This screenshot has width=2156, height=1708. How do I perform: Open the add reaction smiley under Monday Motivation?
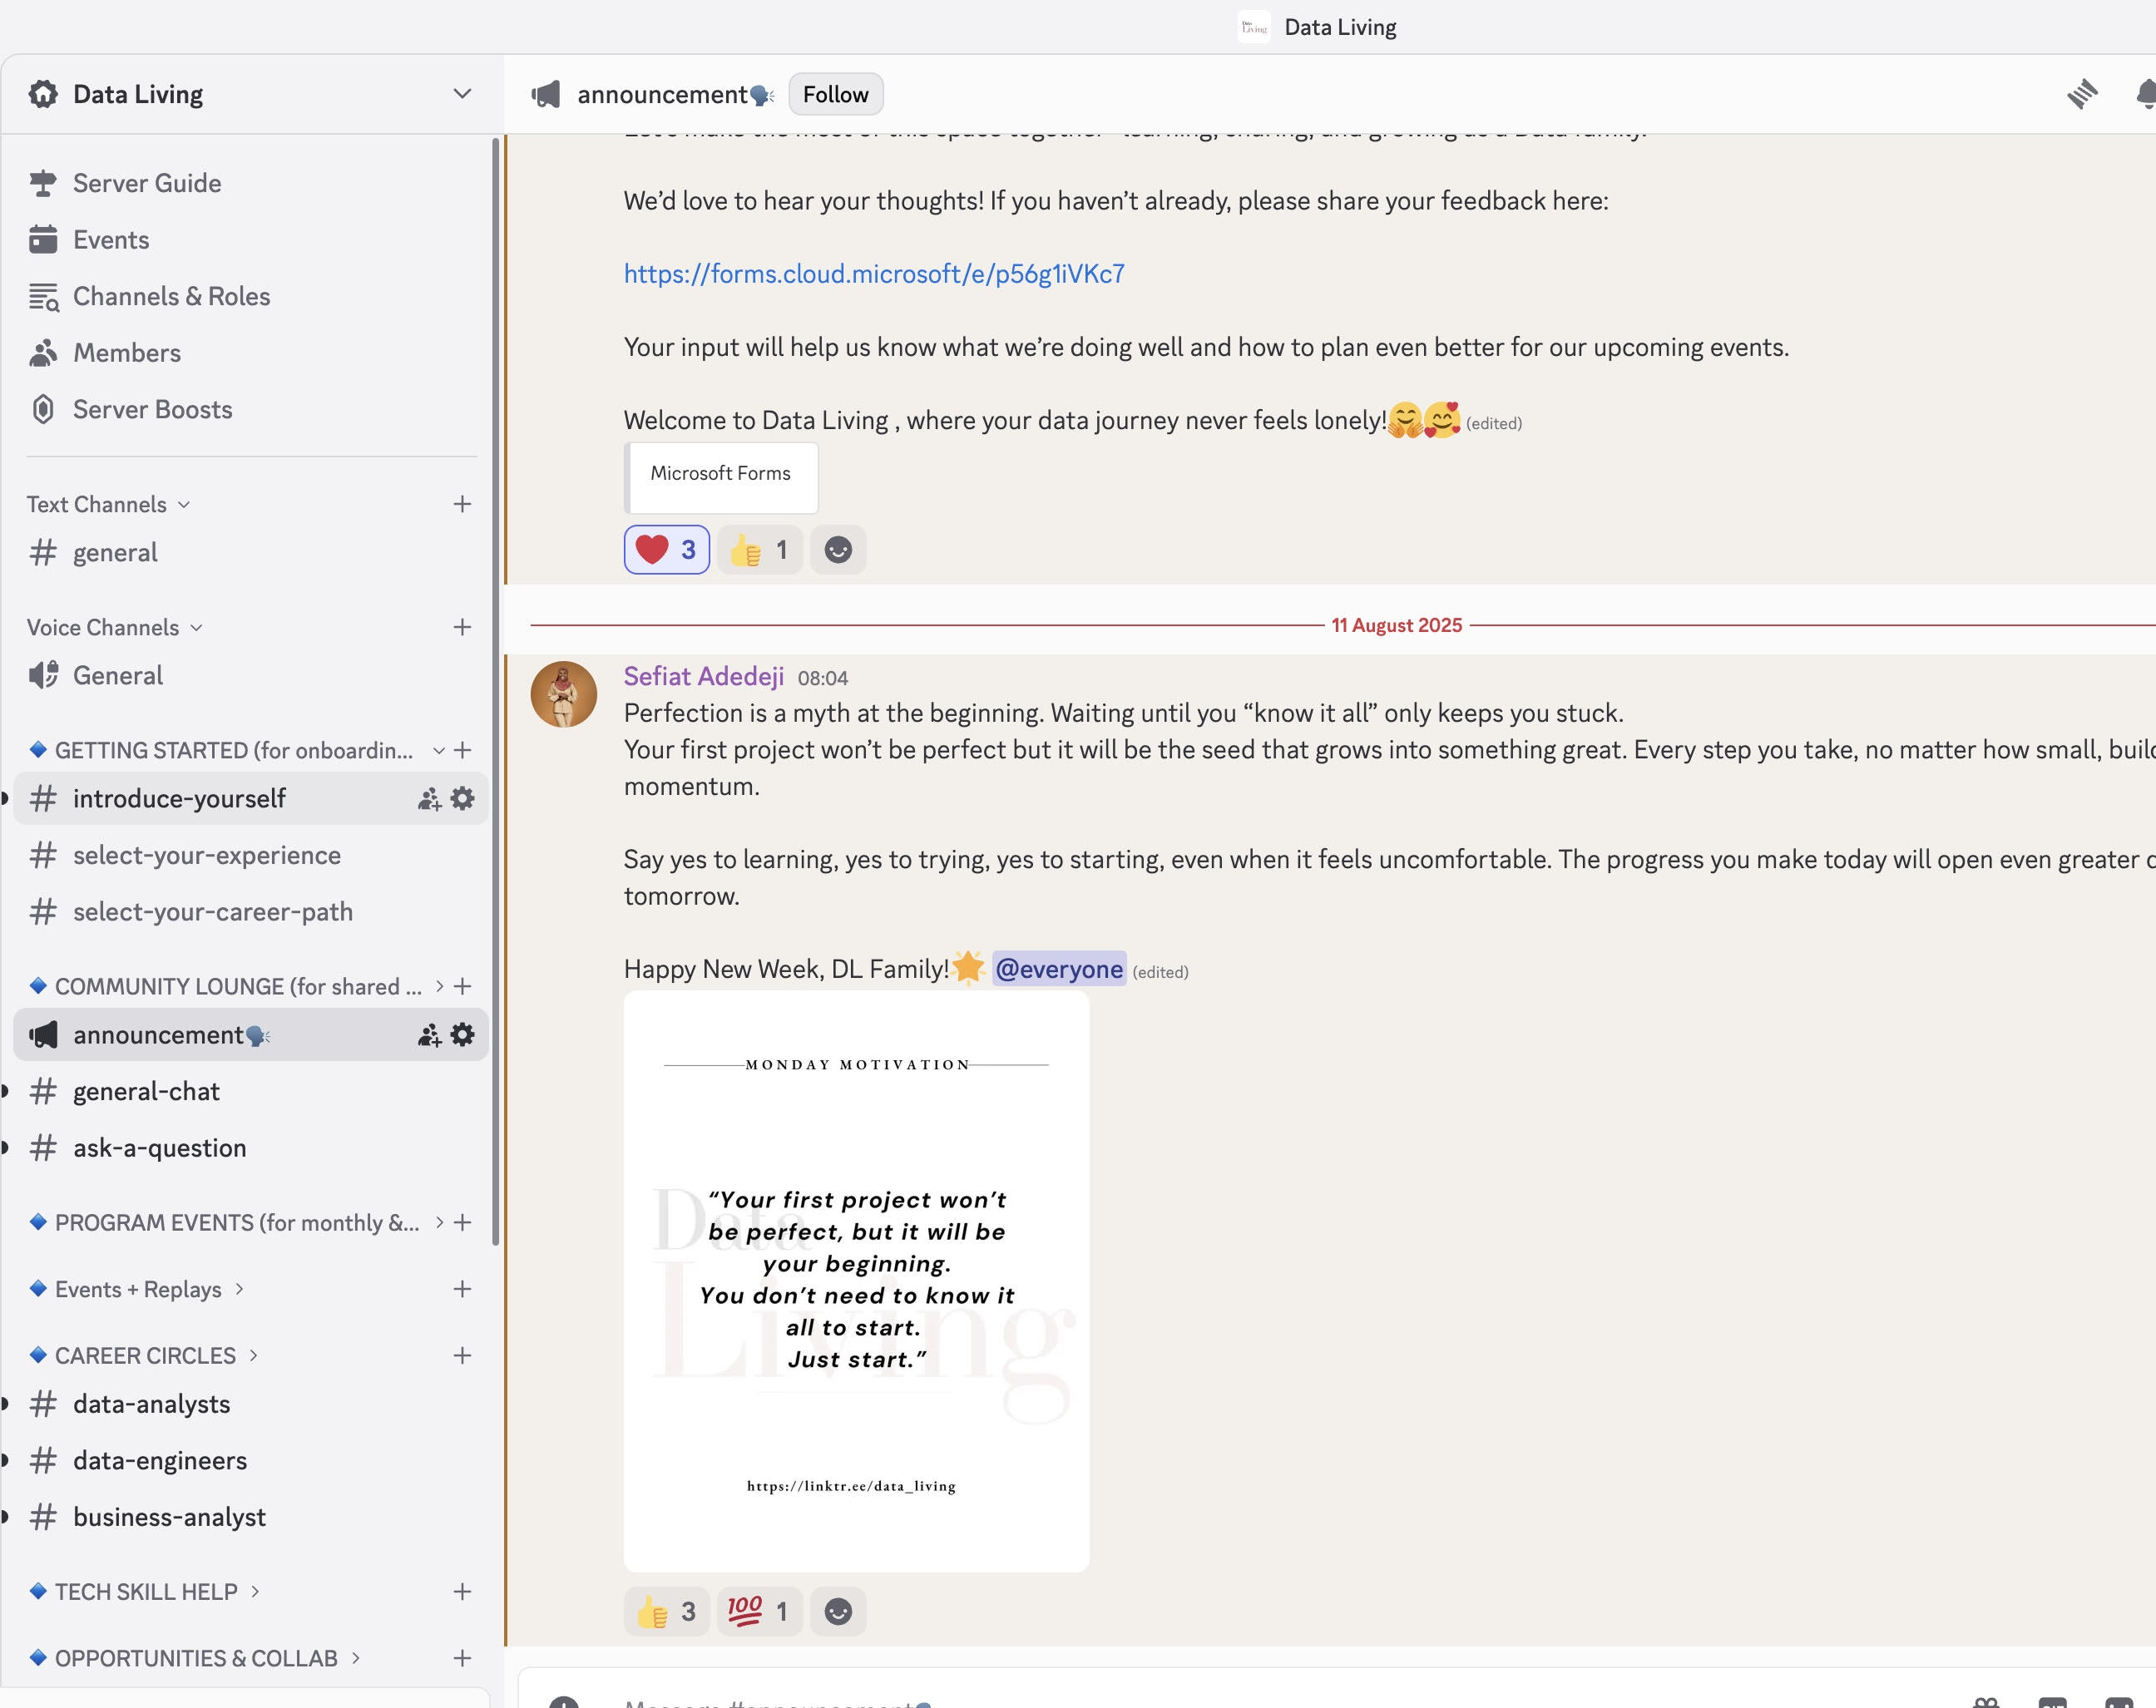(838, 1611)
